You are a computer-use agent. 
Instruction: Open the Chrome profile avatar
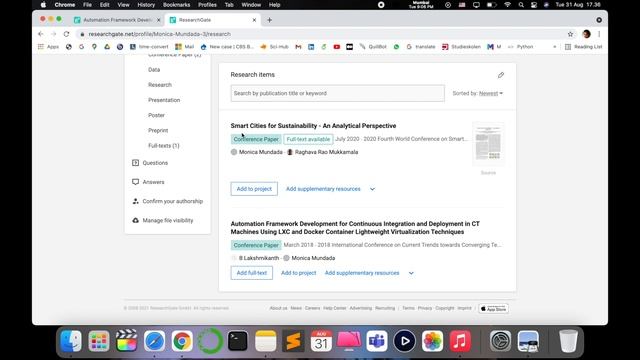587,34
